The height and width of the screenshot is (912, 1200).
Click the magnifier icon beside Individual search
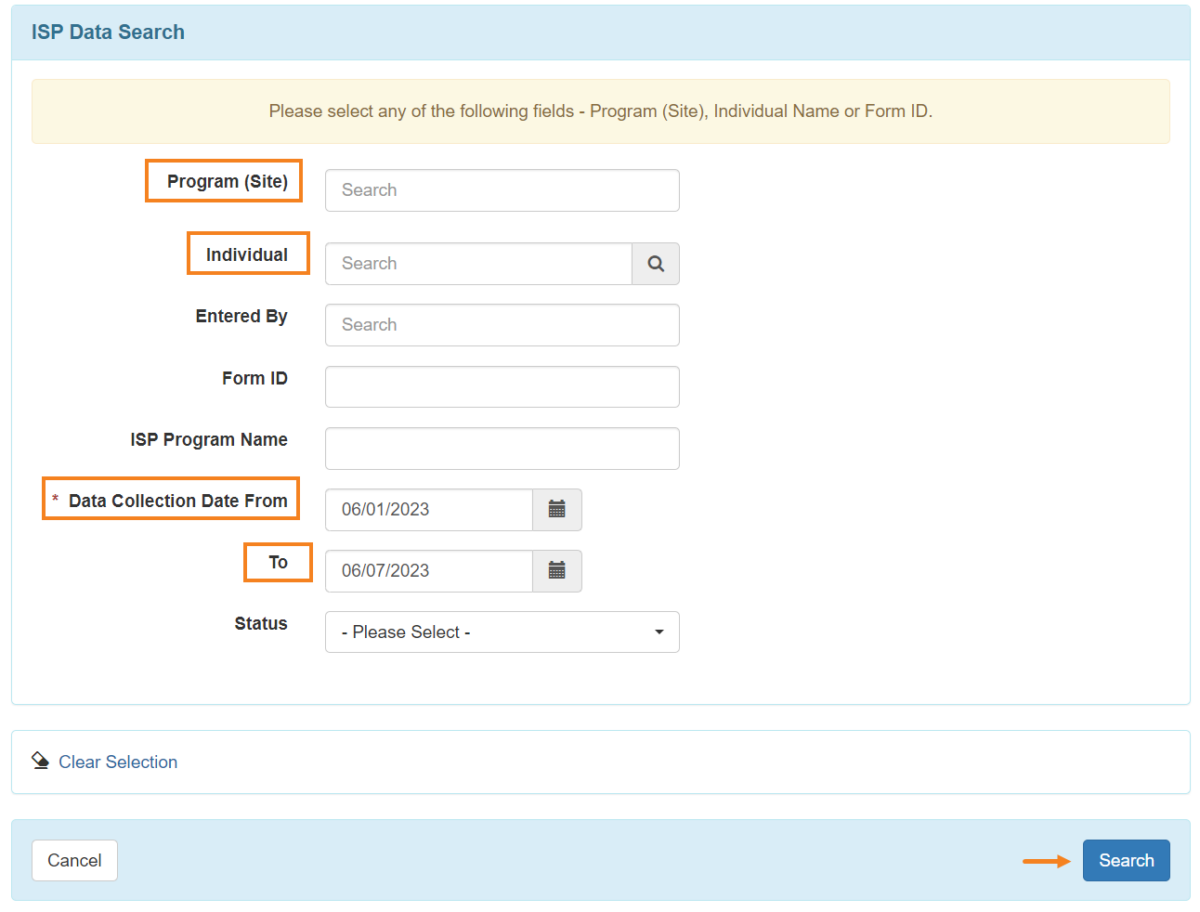click(x=655, y=263)
